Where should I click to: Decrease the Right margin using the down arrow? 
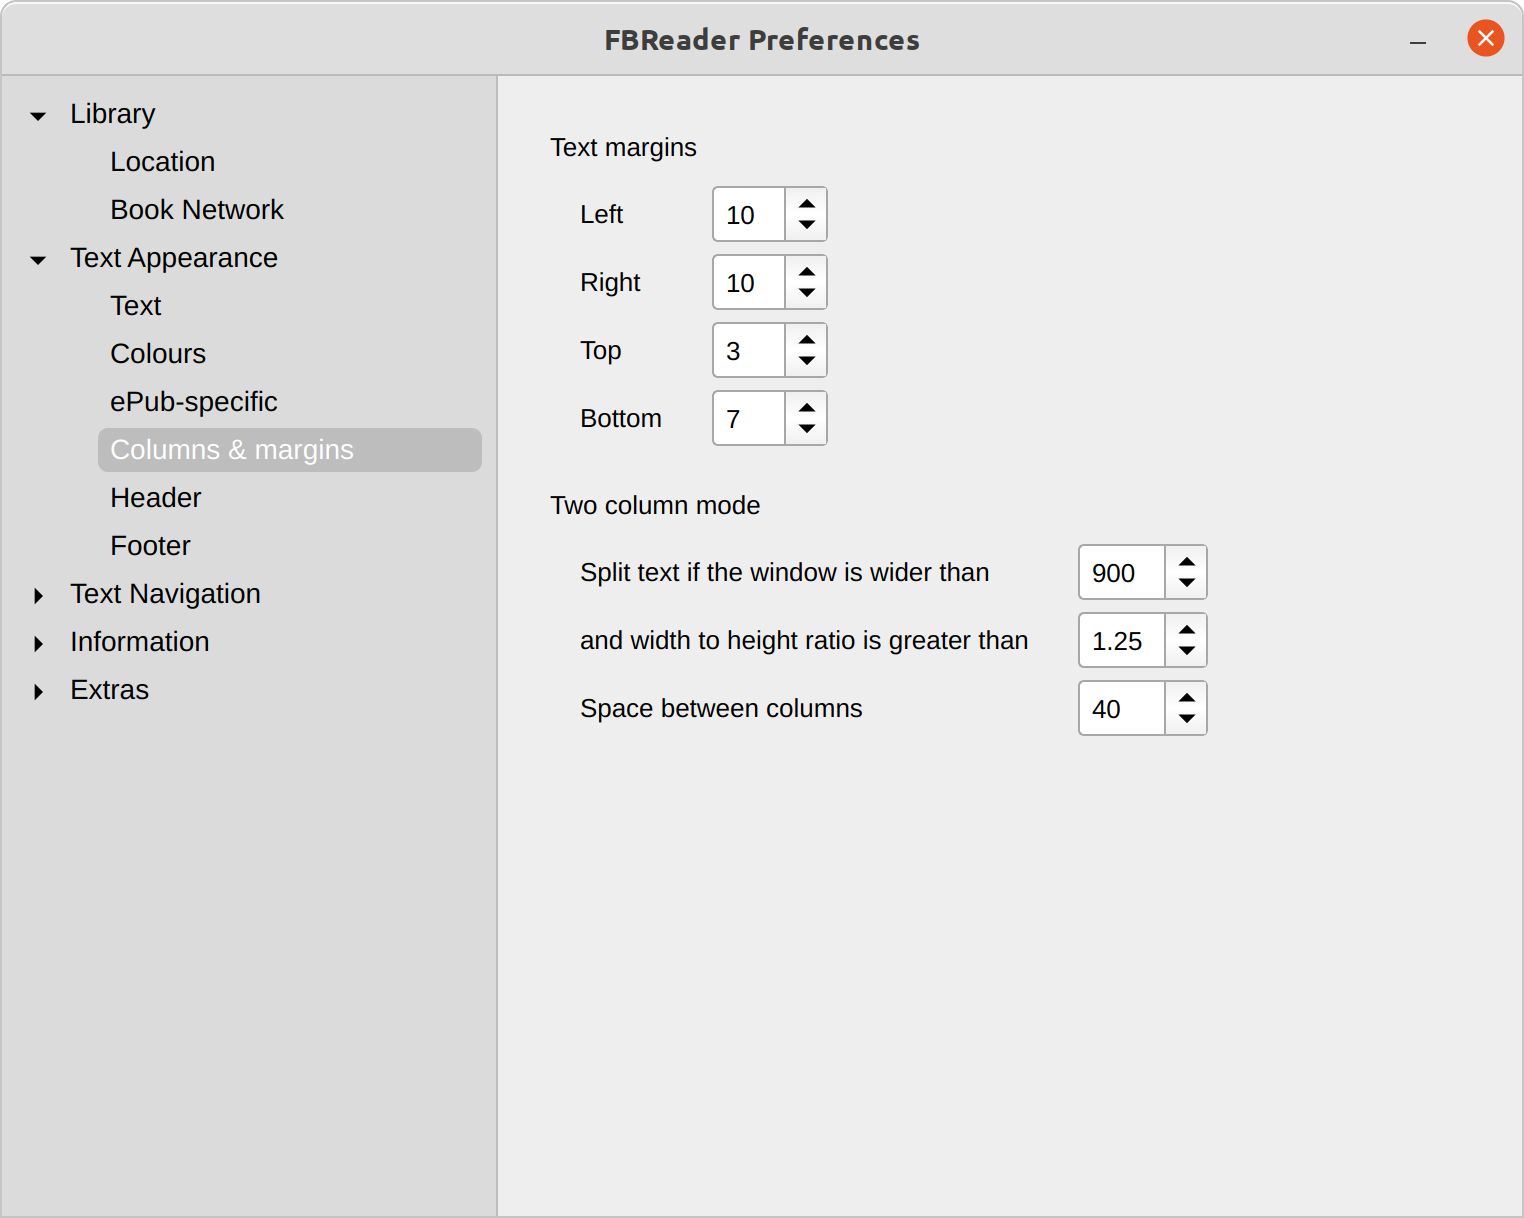pos(806,292)
